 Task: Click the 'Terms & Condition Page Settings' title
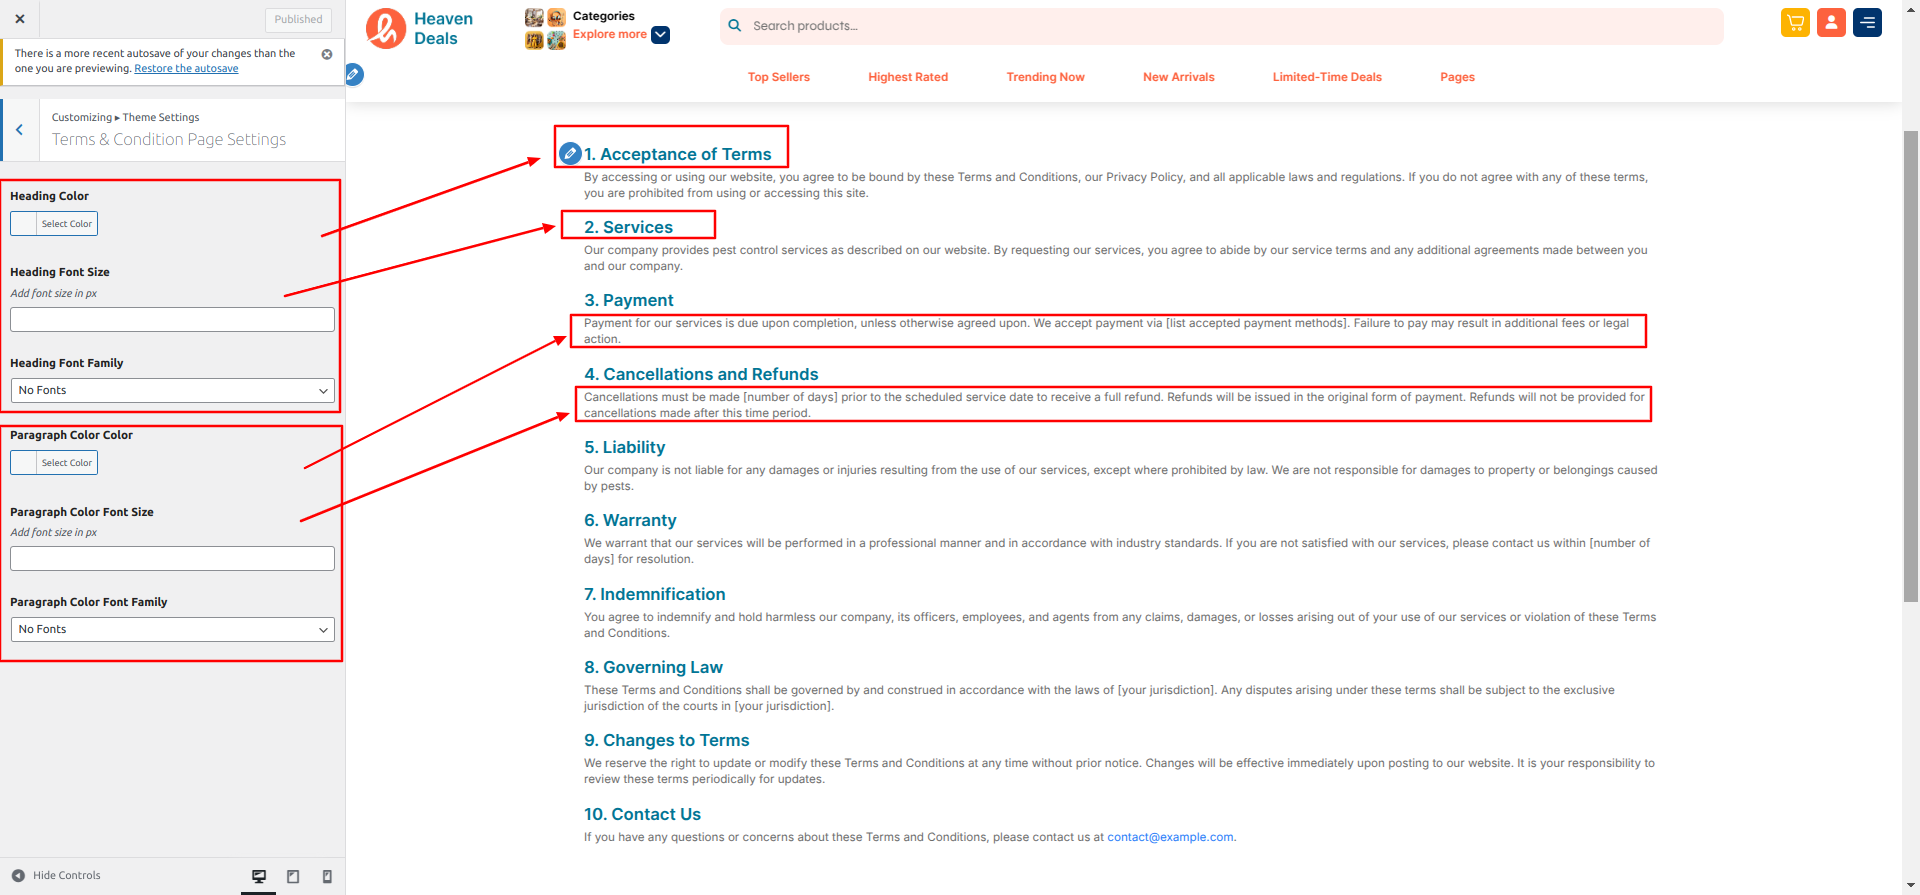pyautogui.click(x=169, y=140)
